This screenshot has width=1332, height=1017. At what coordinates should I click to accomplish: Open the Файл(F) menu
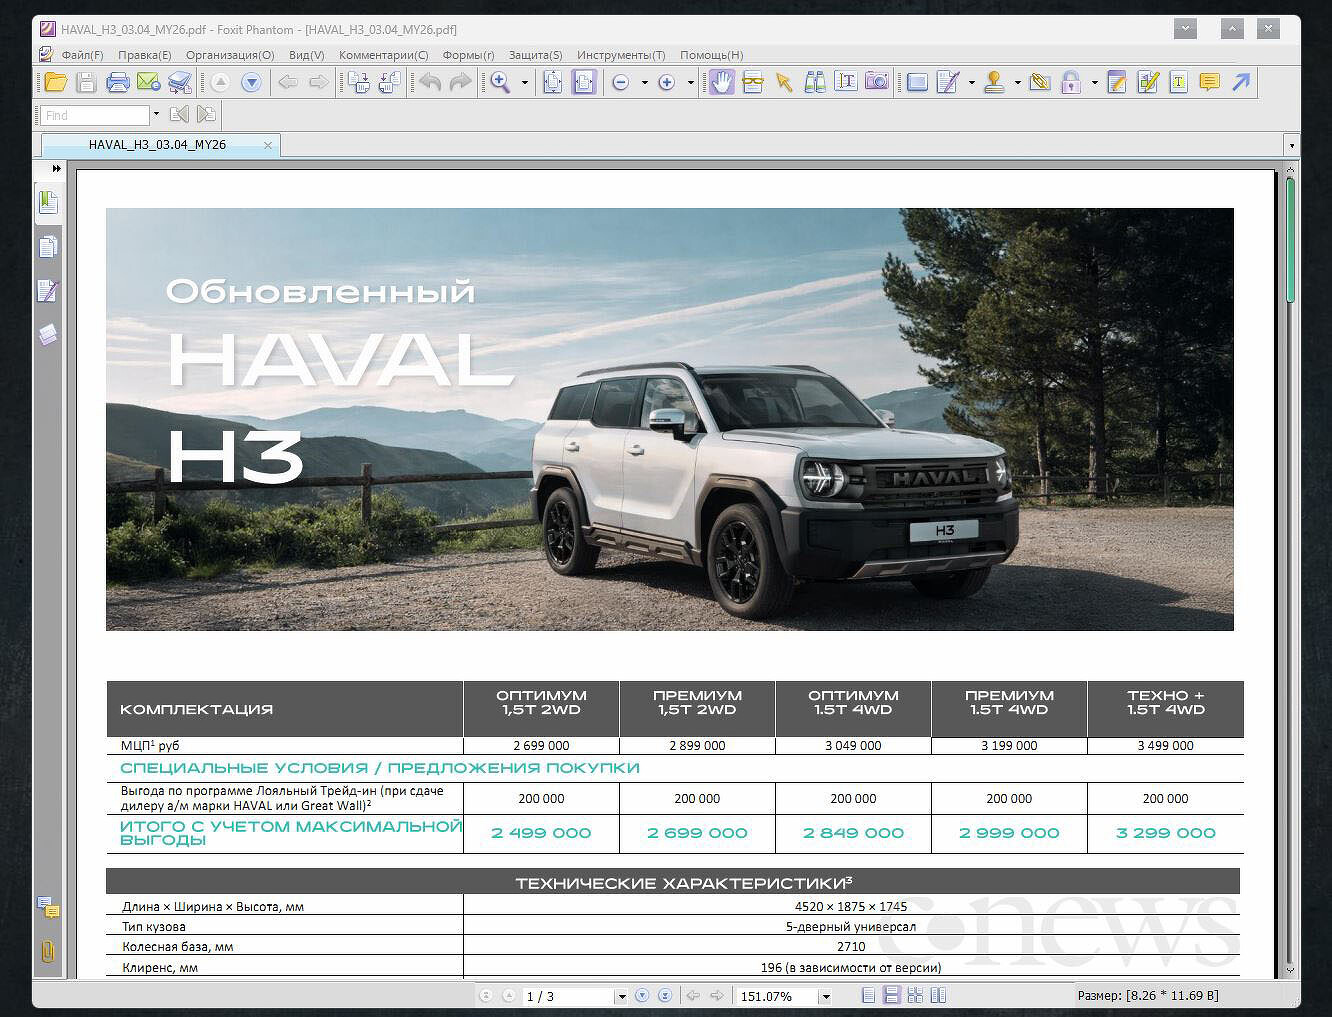tap(82, 55)
